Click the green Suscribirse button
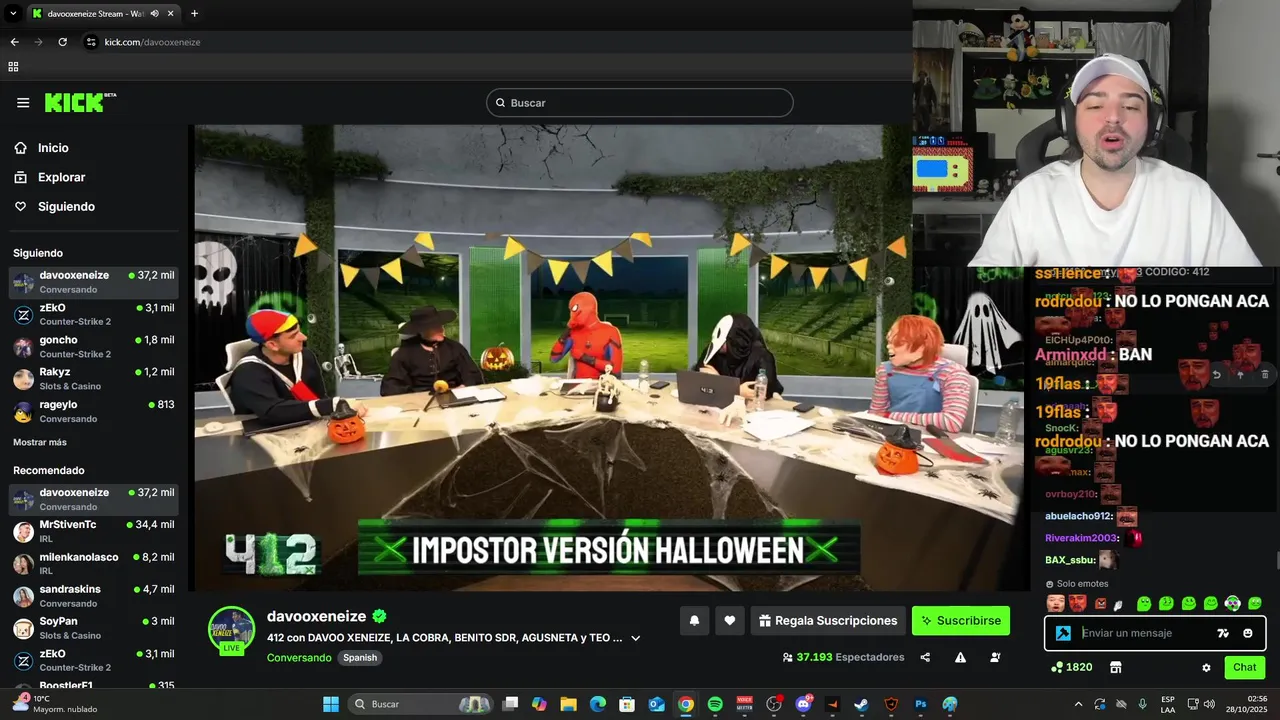This screenshot has height=720, width=1280. [961, 621]
